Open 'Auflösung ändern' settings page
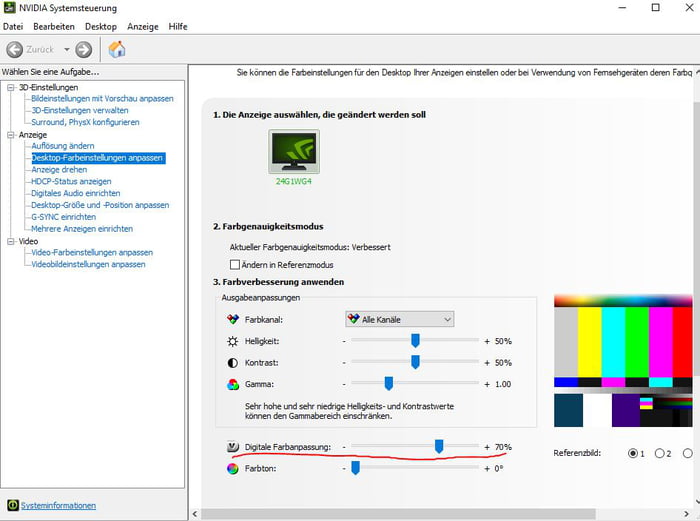The width and height of the screenshot is (700, 521). coord(63,146)
